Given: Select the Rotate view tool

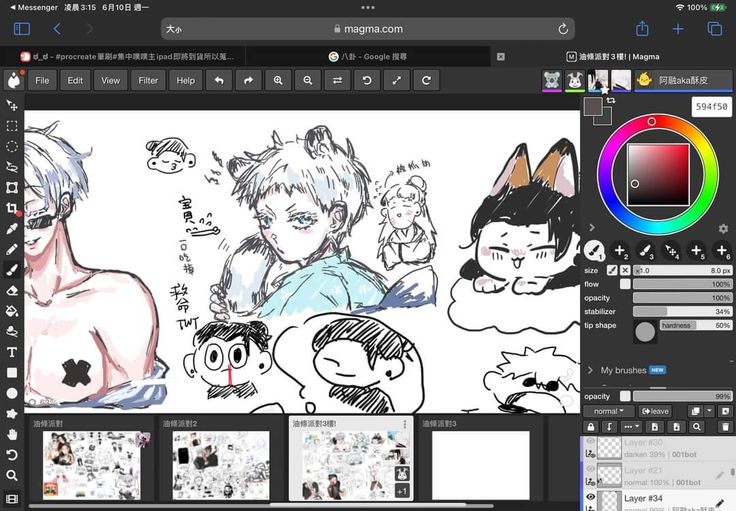Looking at the screenshot, I should (x=12, y=455).
